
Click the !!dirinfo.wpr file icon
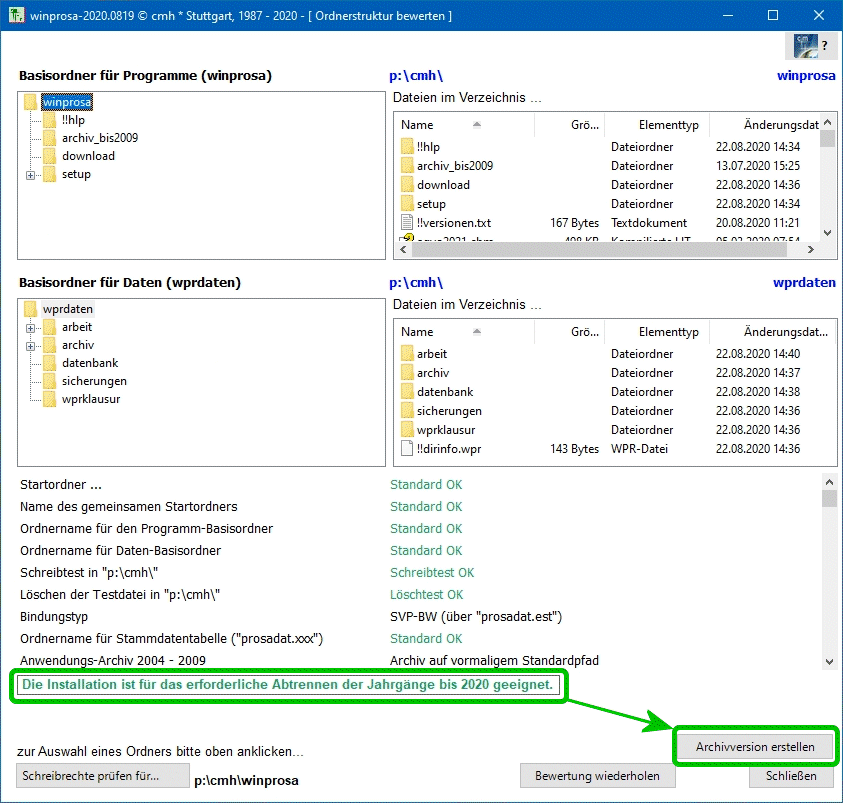click(x=406, y=449)
